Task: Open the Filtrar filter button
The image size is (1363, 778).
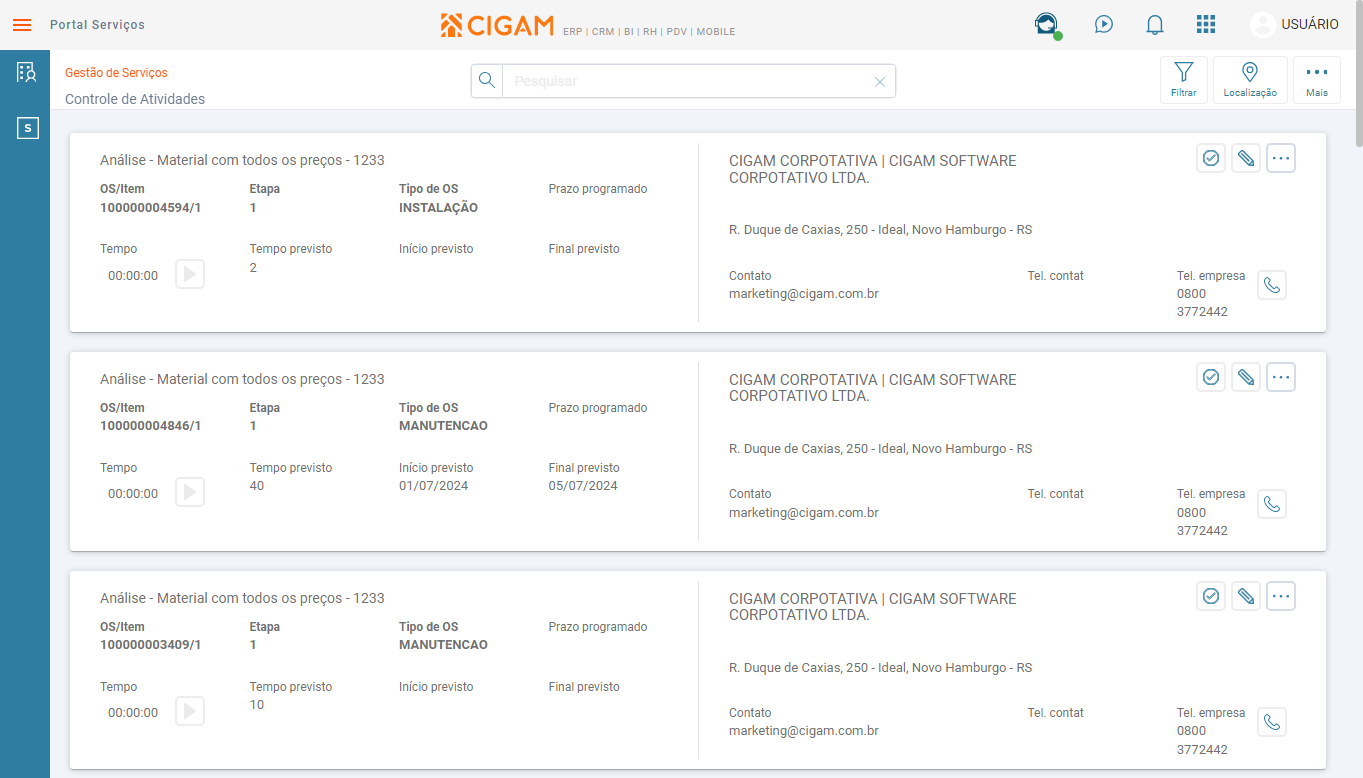Action: tap(1184, 80)
